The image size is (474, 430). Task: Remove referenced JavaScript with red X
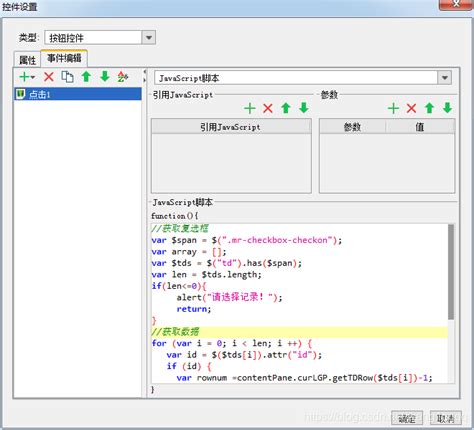coord(268,108)
